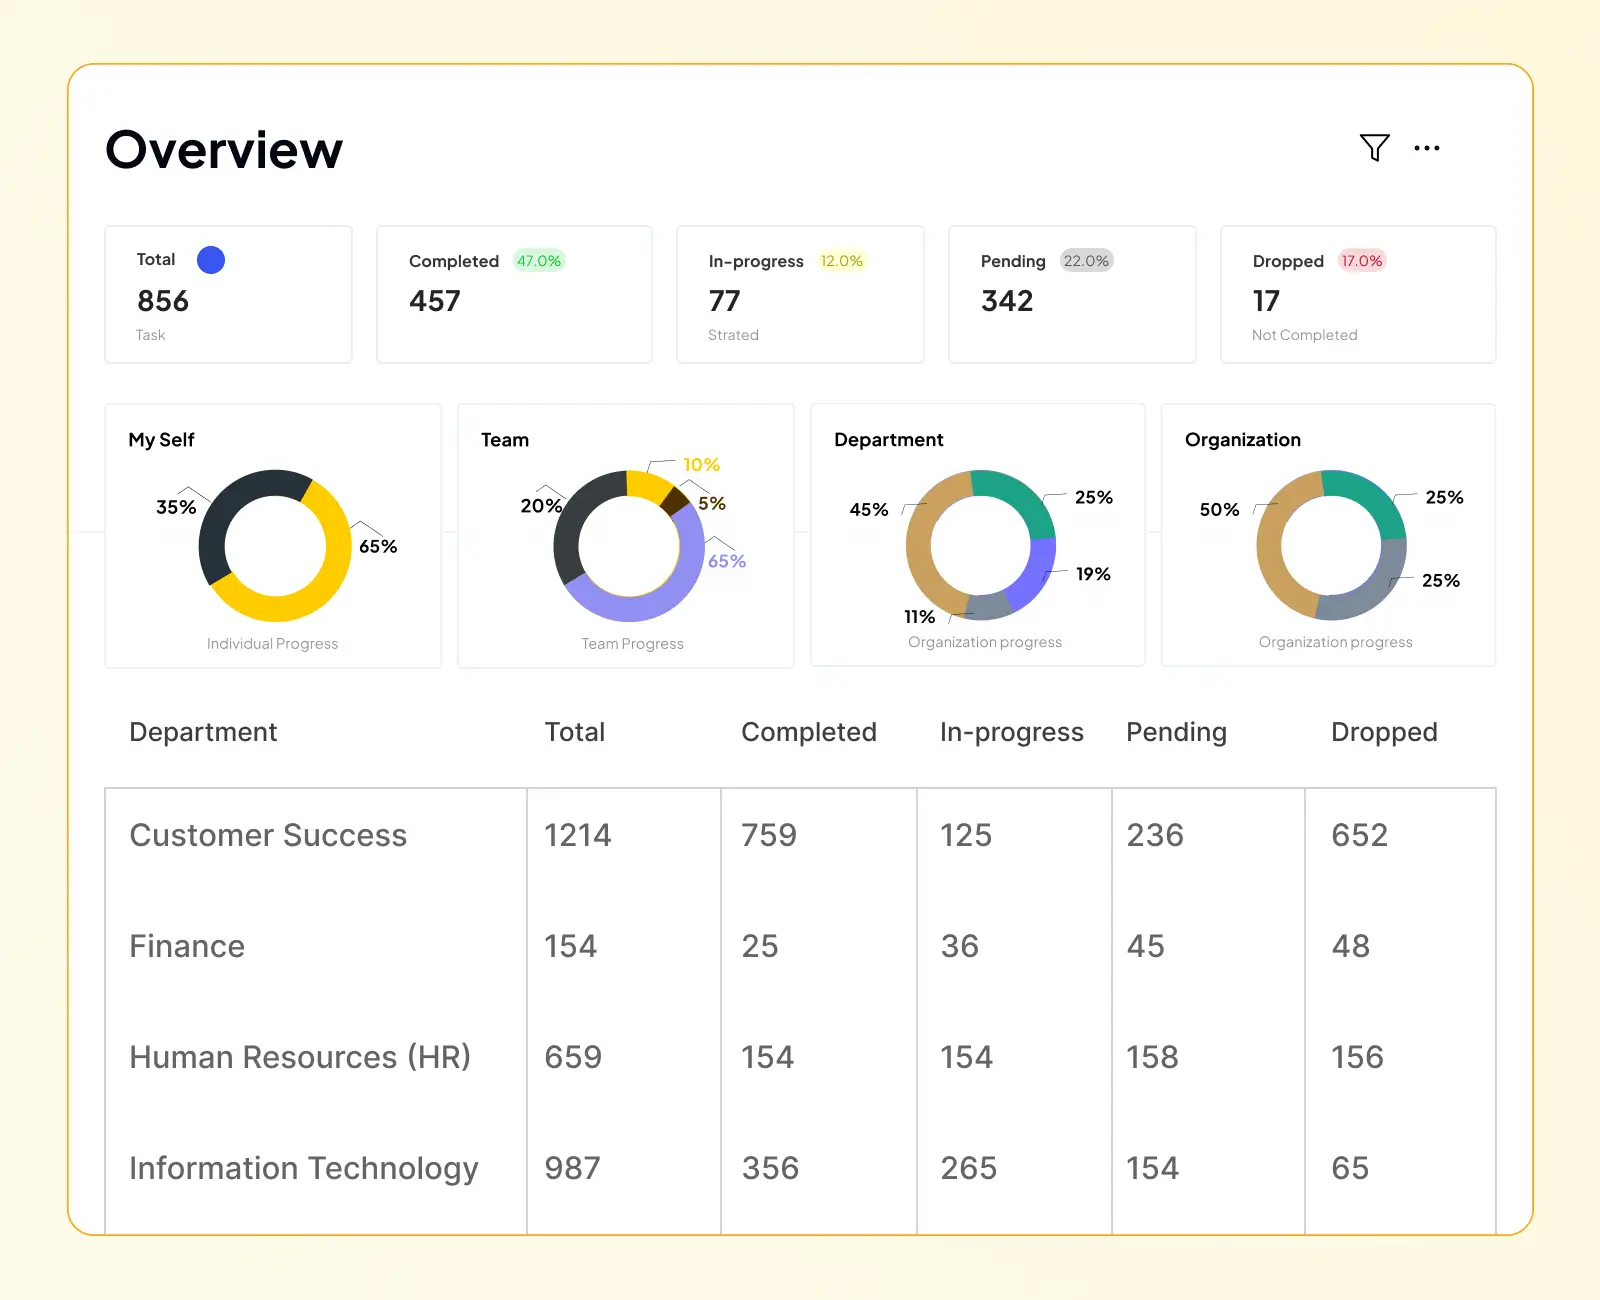Select the Dropped 17.0% badge

click(1362, 261)
